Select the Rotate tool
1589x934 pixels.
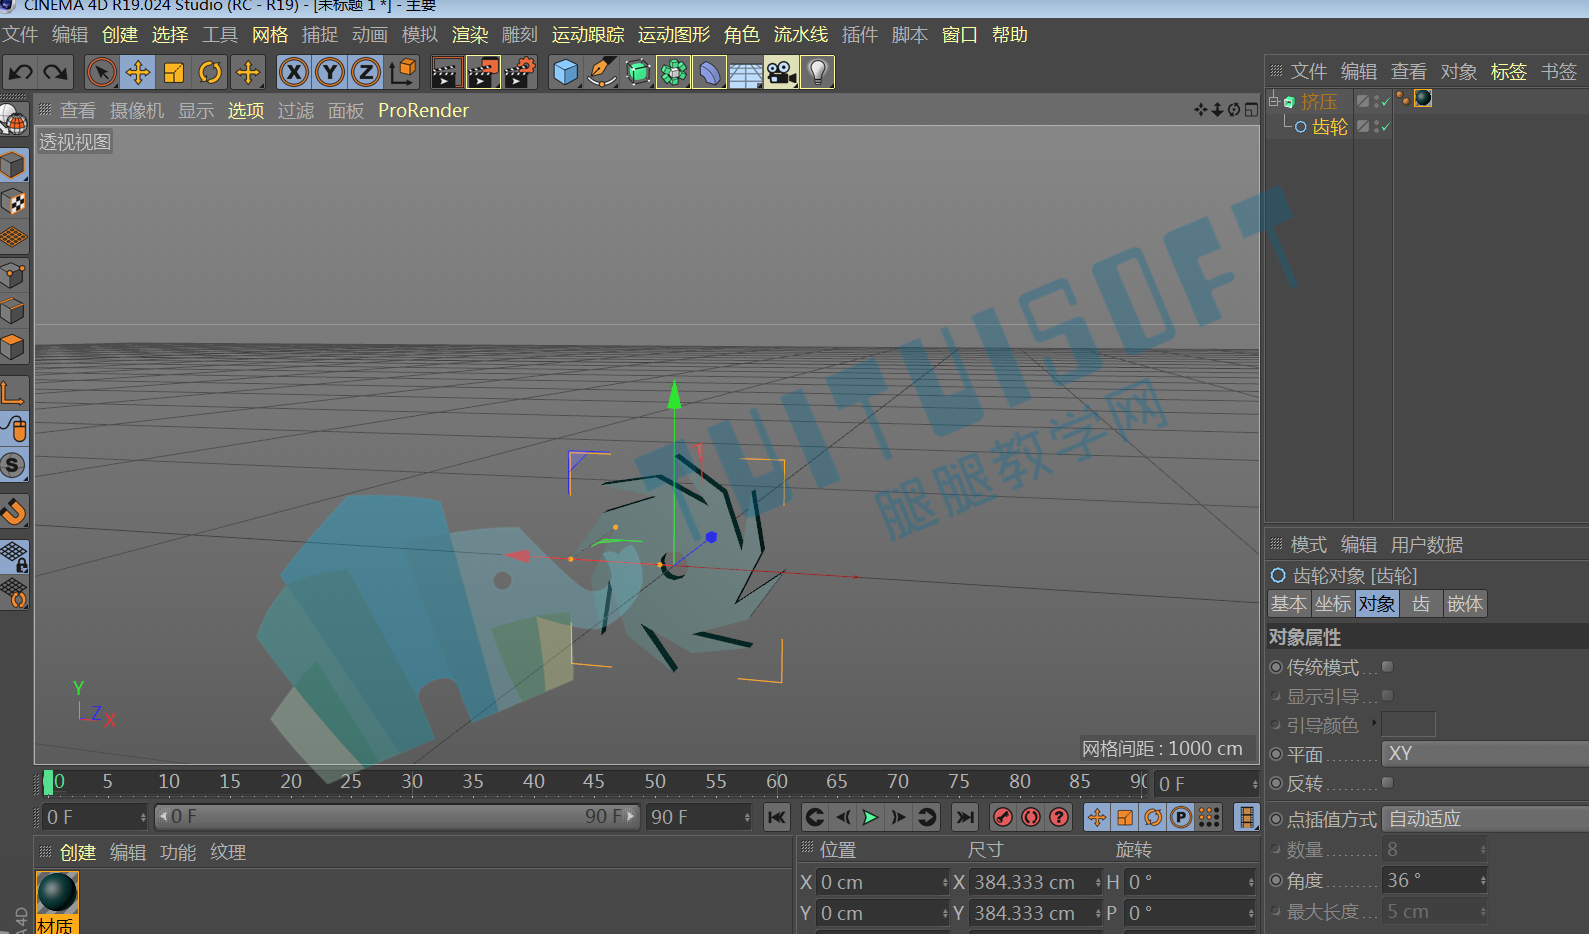(x=210, y=72)
